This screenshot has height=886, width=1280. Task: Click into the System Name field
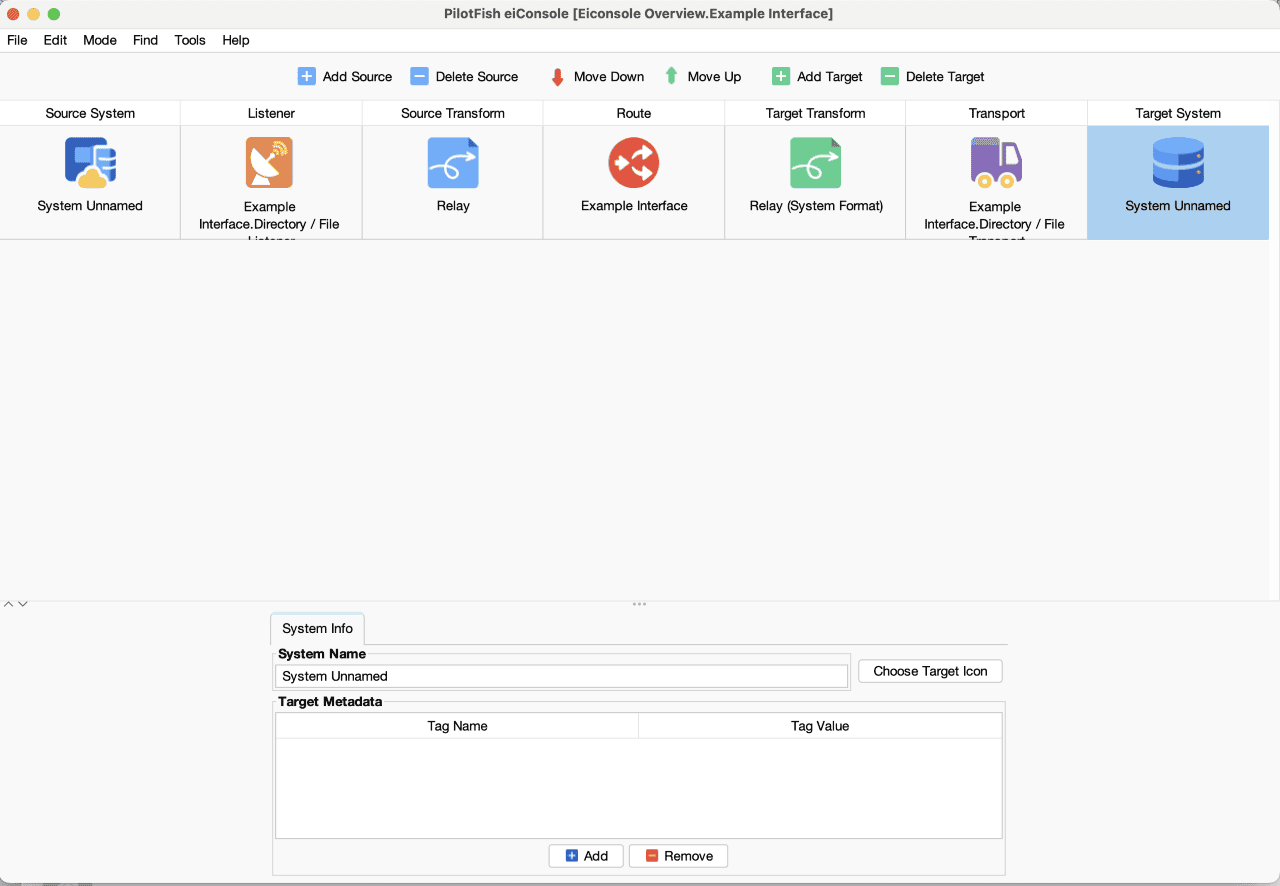click(x=562, y=676)
